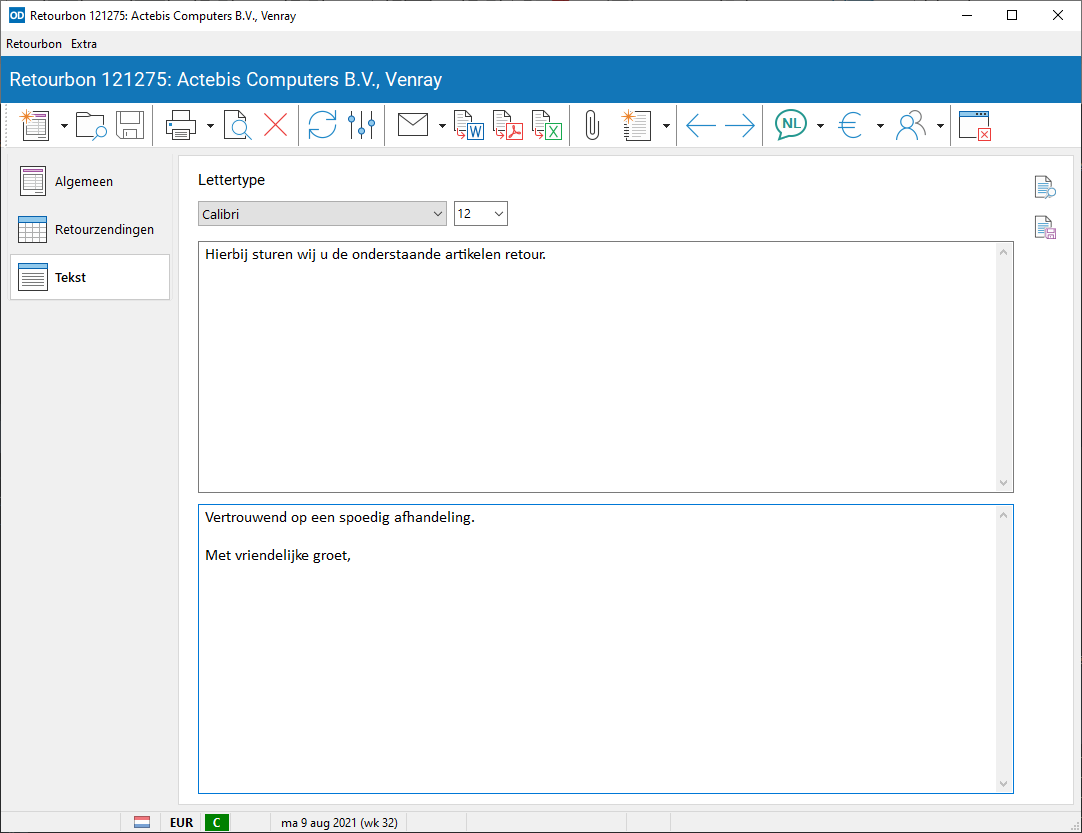Click the EUR currency in the status bar

(x=181, y=823)
